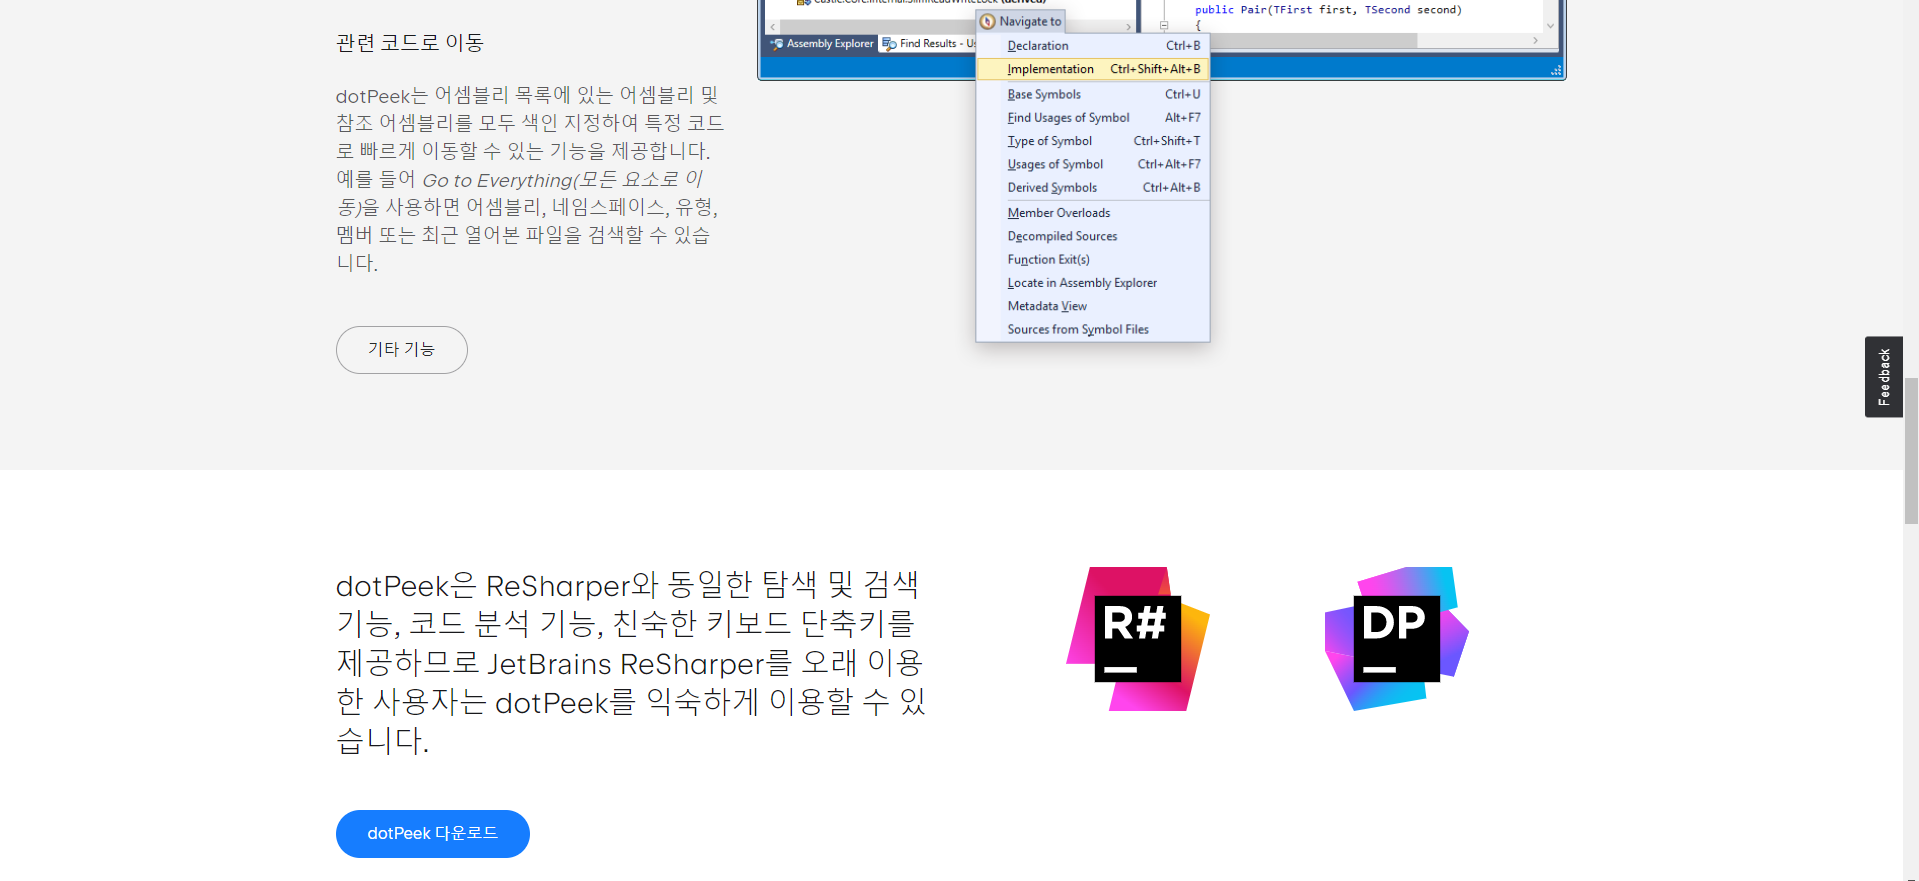Switch to Find Results tab
Viewport: 1919px width, 881px height.
(928, 44)
